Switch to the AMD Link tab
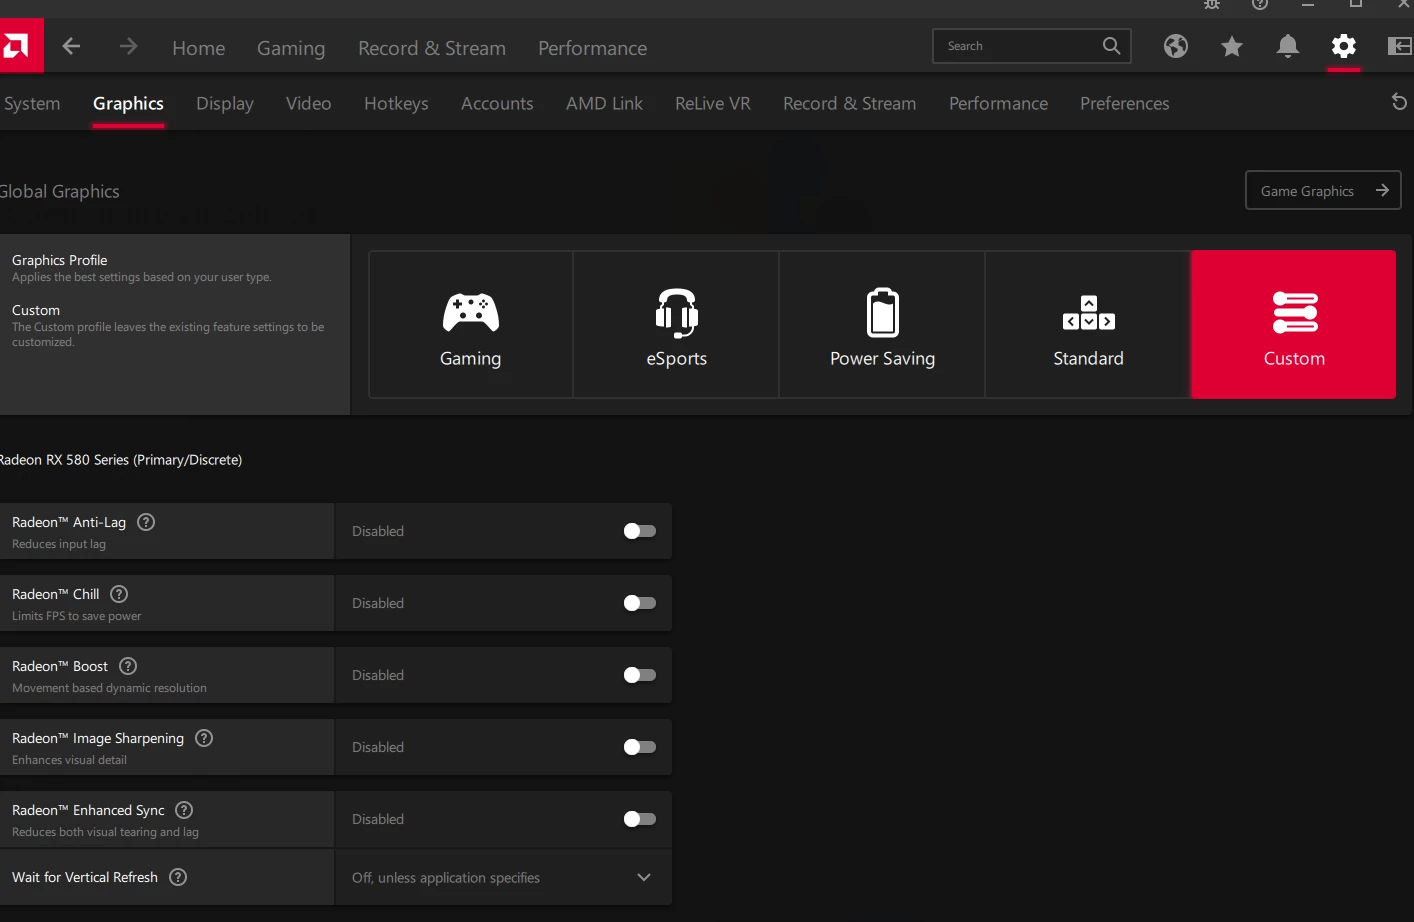1414x922 pixels. point(604,103)
